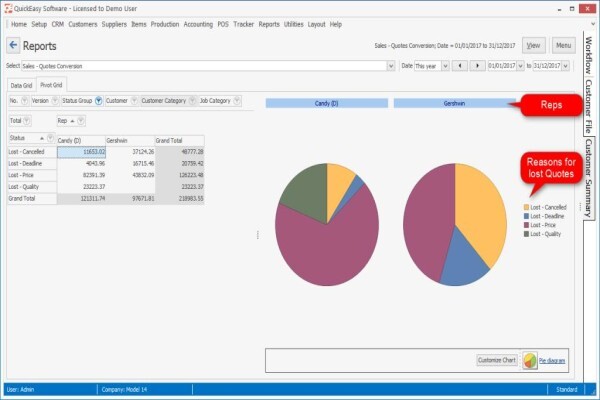600x400 pixels.
Task: Open the Utilities menu
Action: [x=293, y=24]
